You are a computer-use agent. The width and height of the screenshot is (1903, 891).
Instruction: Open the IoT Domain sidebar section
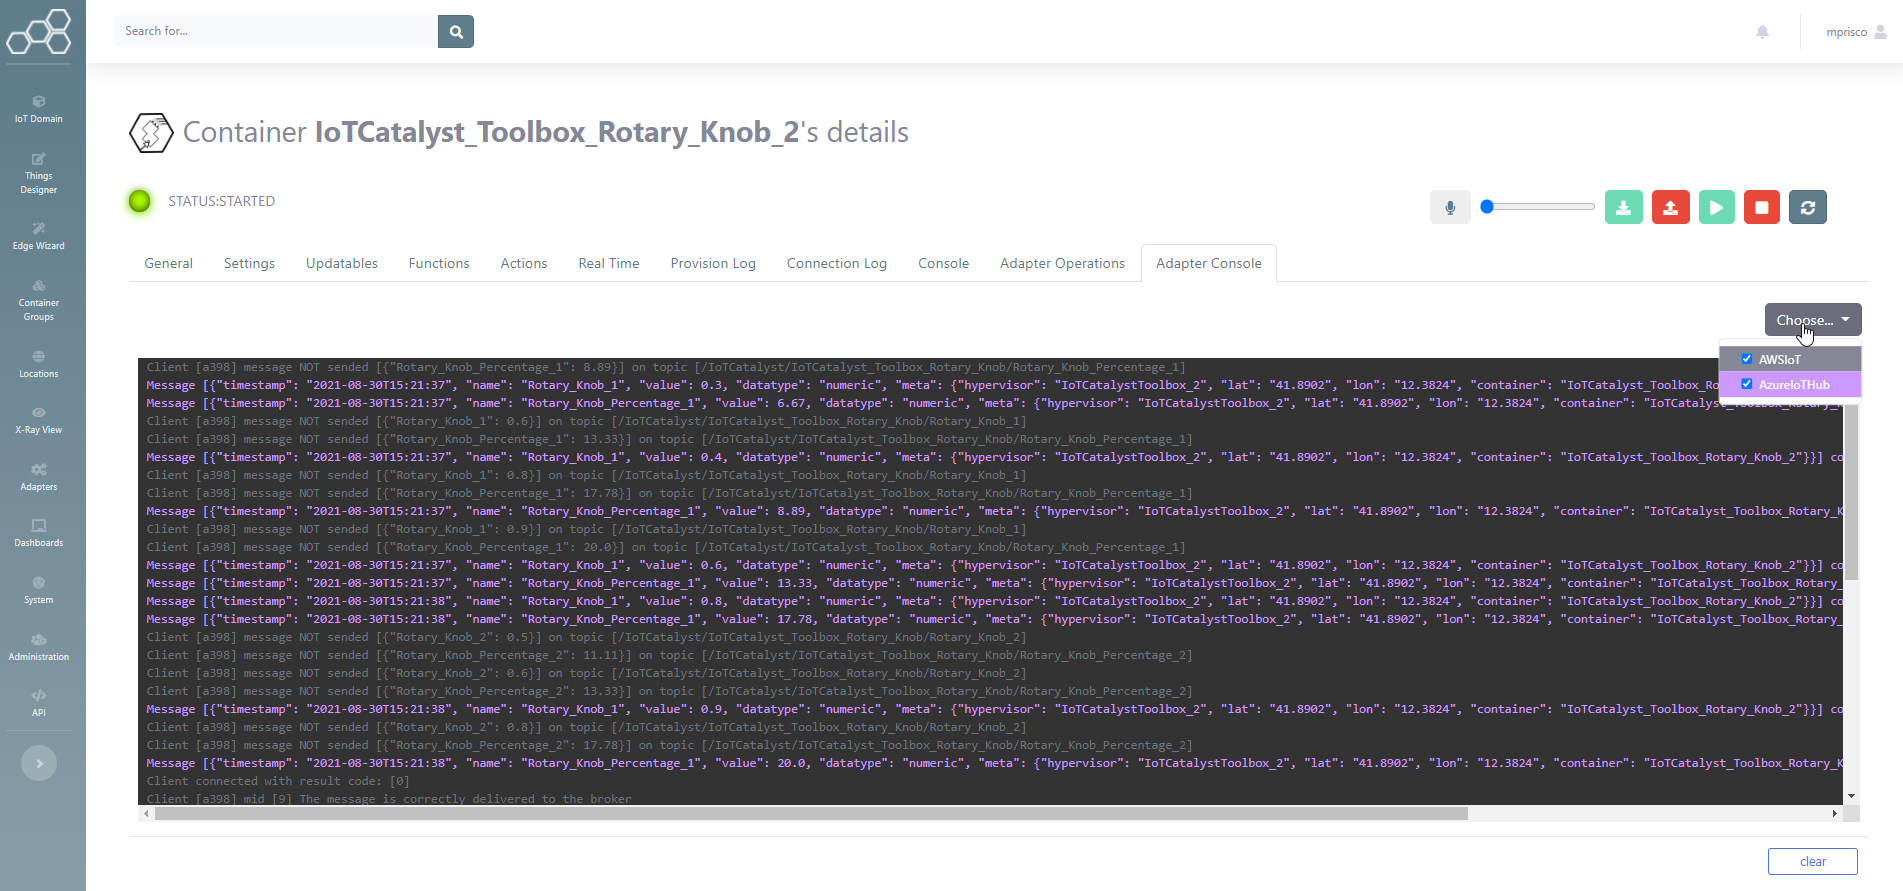point(38,109)
